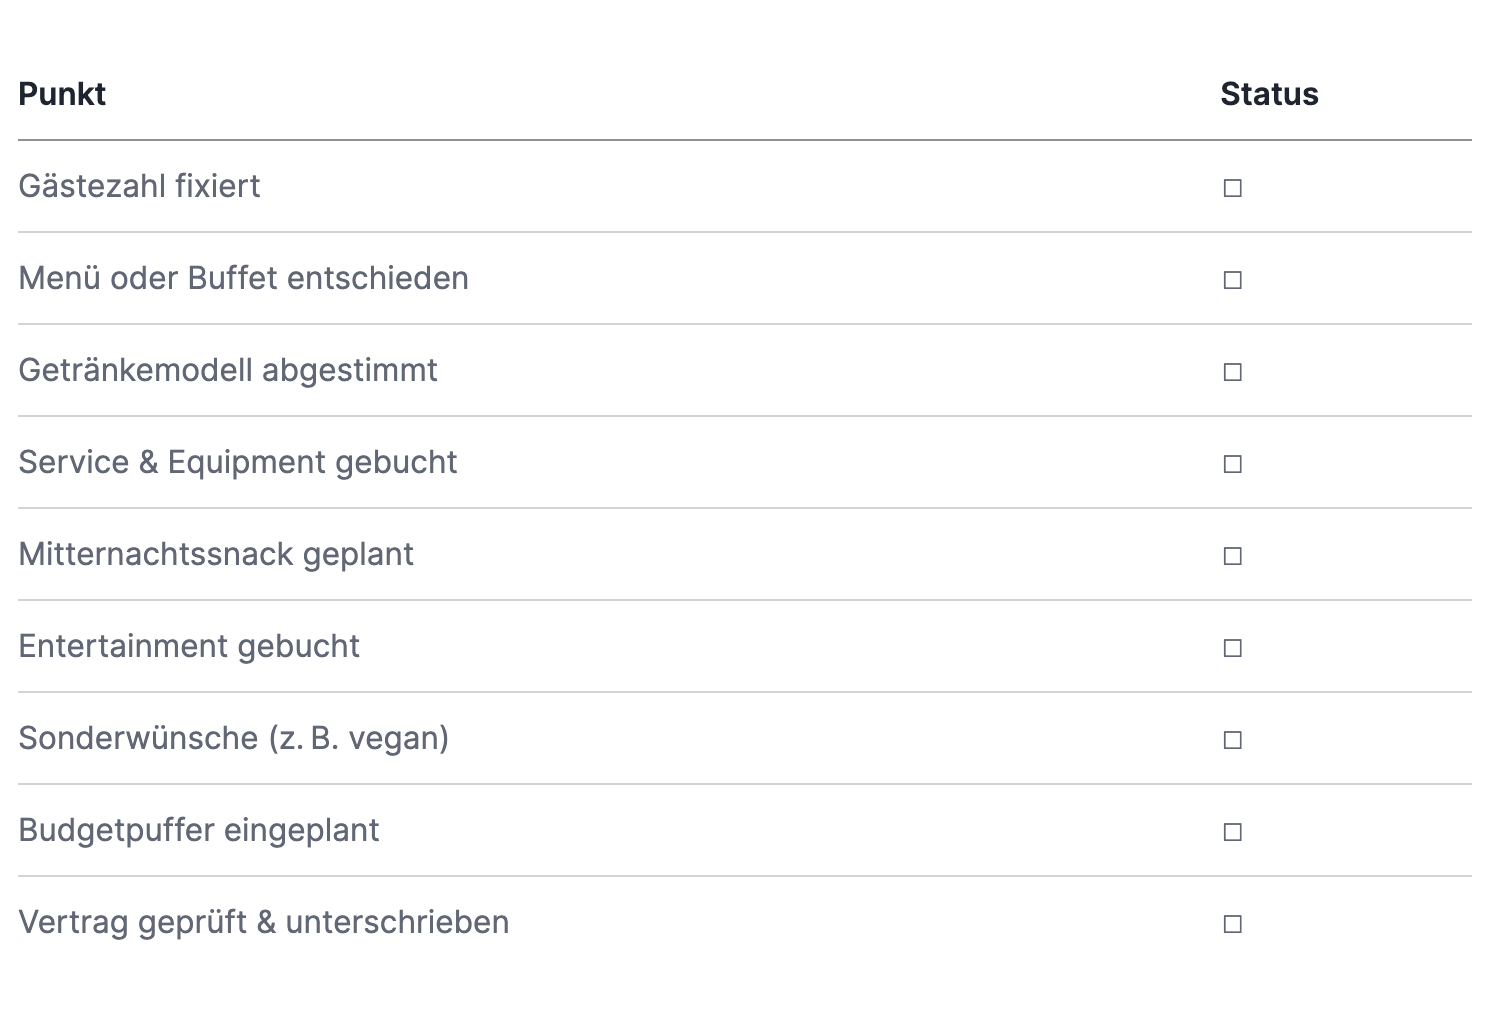Click the Mitternachtssnack geplant text
This screenshot has width=1508, height=1022.
coord(216,554)
